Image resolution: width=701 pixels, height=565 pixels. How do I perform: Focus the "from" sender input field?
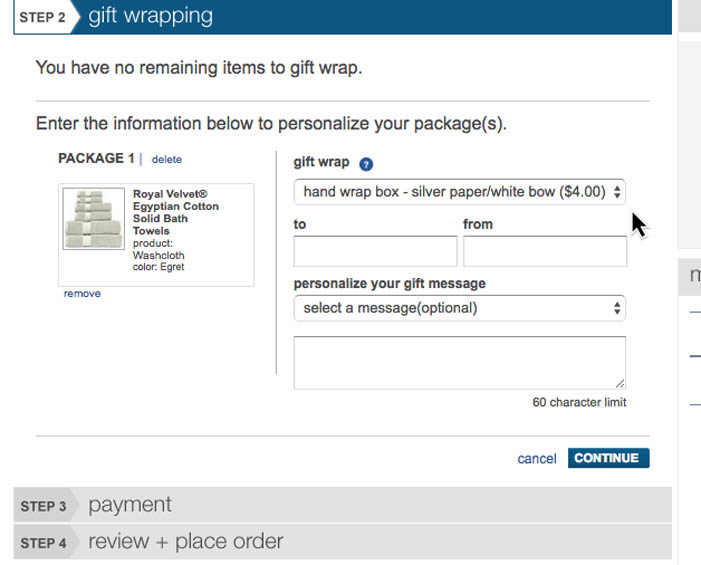click(x=544, y=251)
